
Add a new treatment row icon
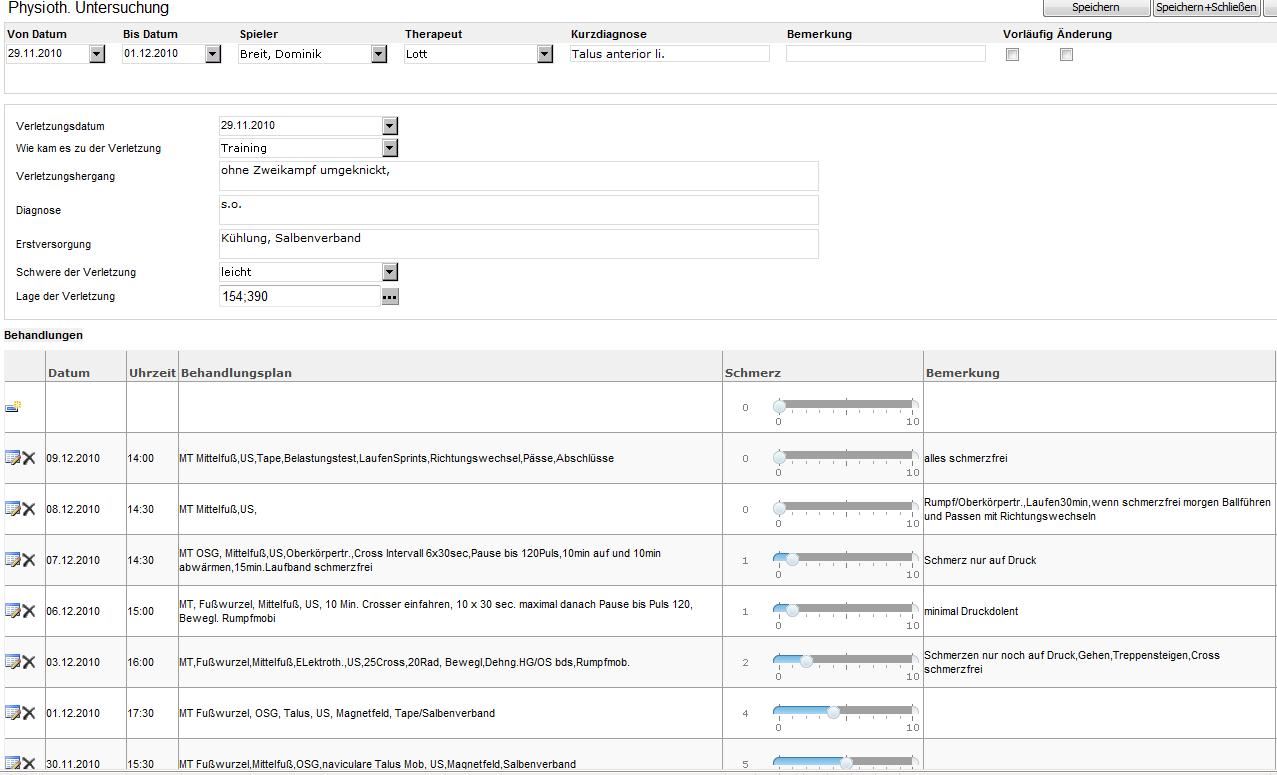tap(13, 407)
